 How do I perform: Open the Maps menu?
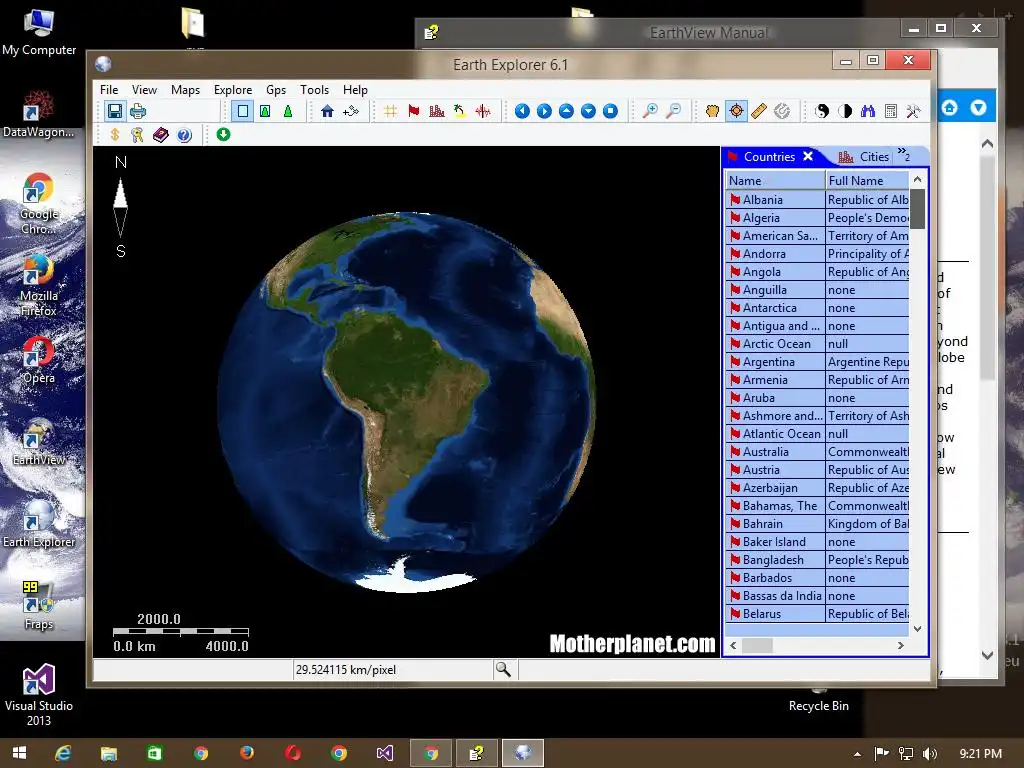click(185, 89)
